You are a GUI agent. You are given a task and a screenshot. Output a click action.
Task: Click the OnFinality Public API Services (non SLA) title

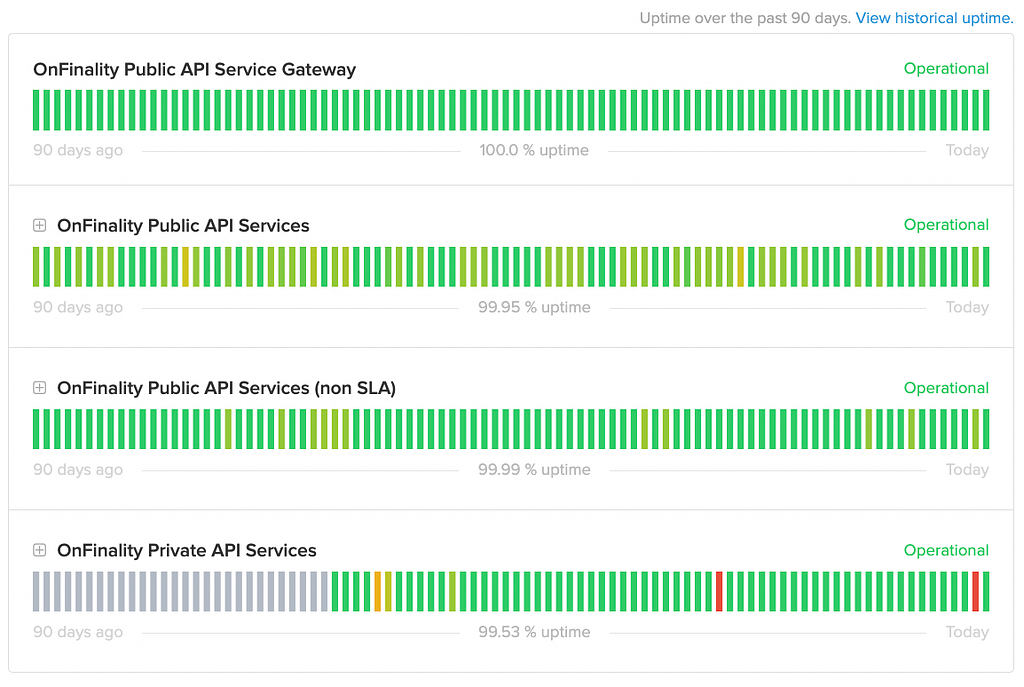(x=227, y=388)
